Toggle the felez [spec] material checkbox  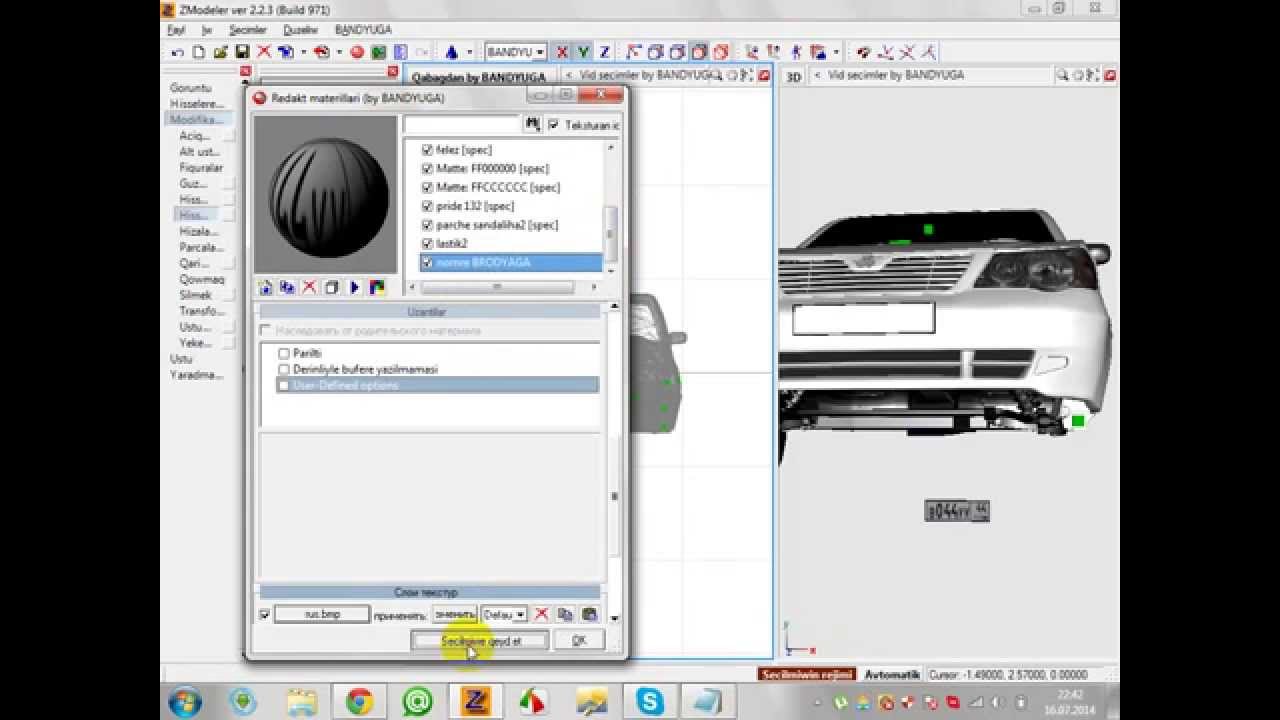(x=427, y=150)
